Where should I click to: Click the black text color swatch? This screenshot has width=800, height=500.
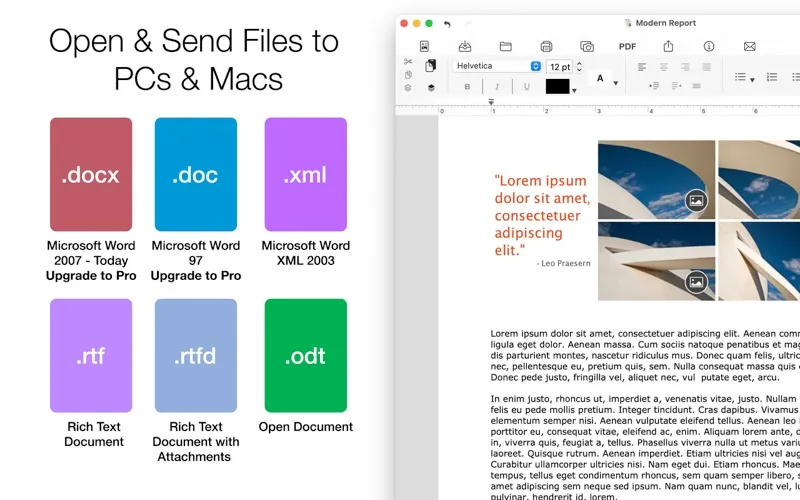[x=557, y=86]
